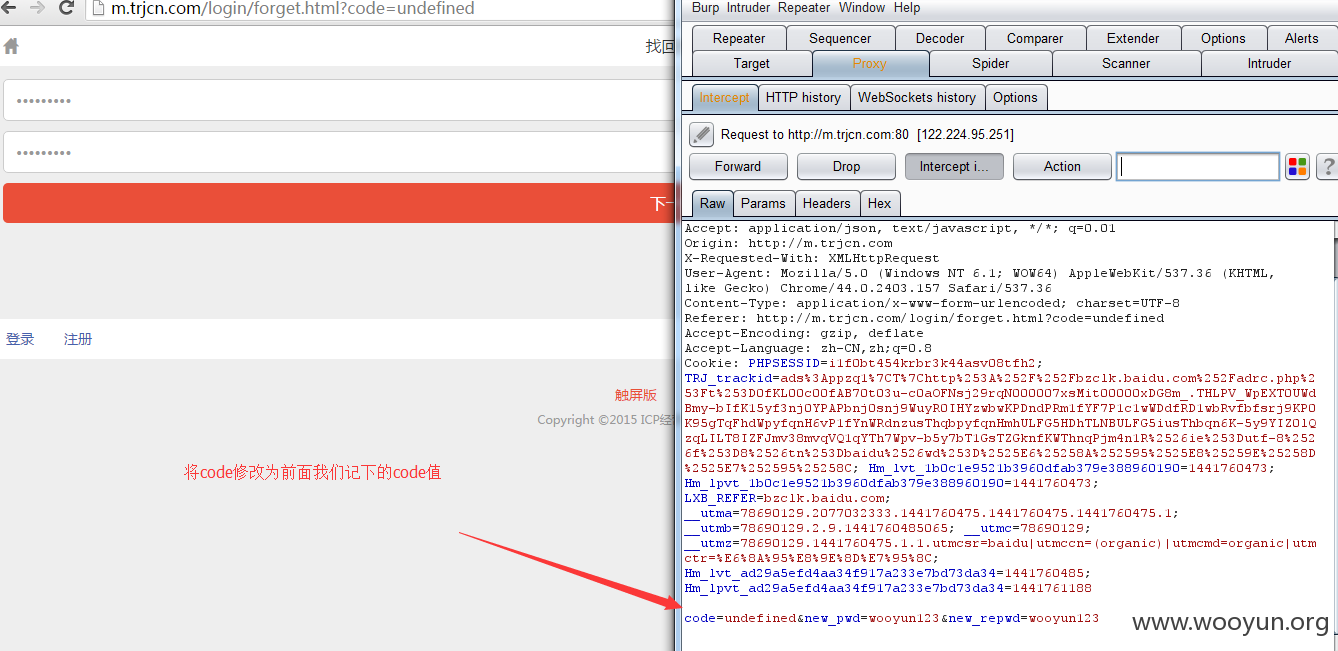Image resolution: width=1338 pixels, height=651 pixels.
Task: Switch to the Target tab
Action: tap(752, 63)
